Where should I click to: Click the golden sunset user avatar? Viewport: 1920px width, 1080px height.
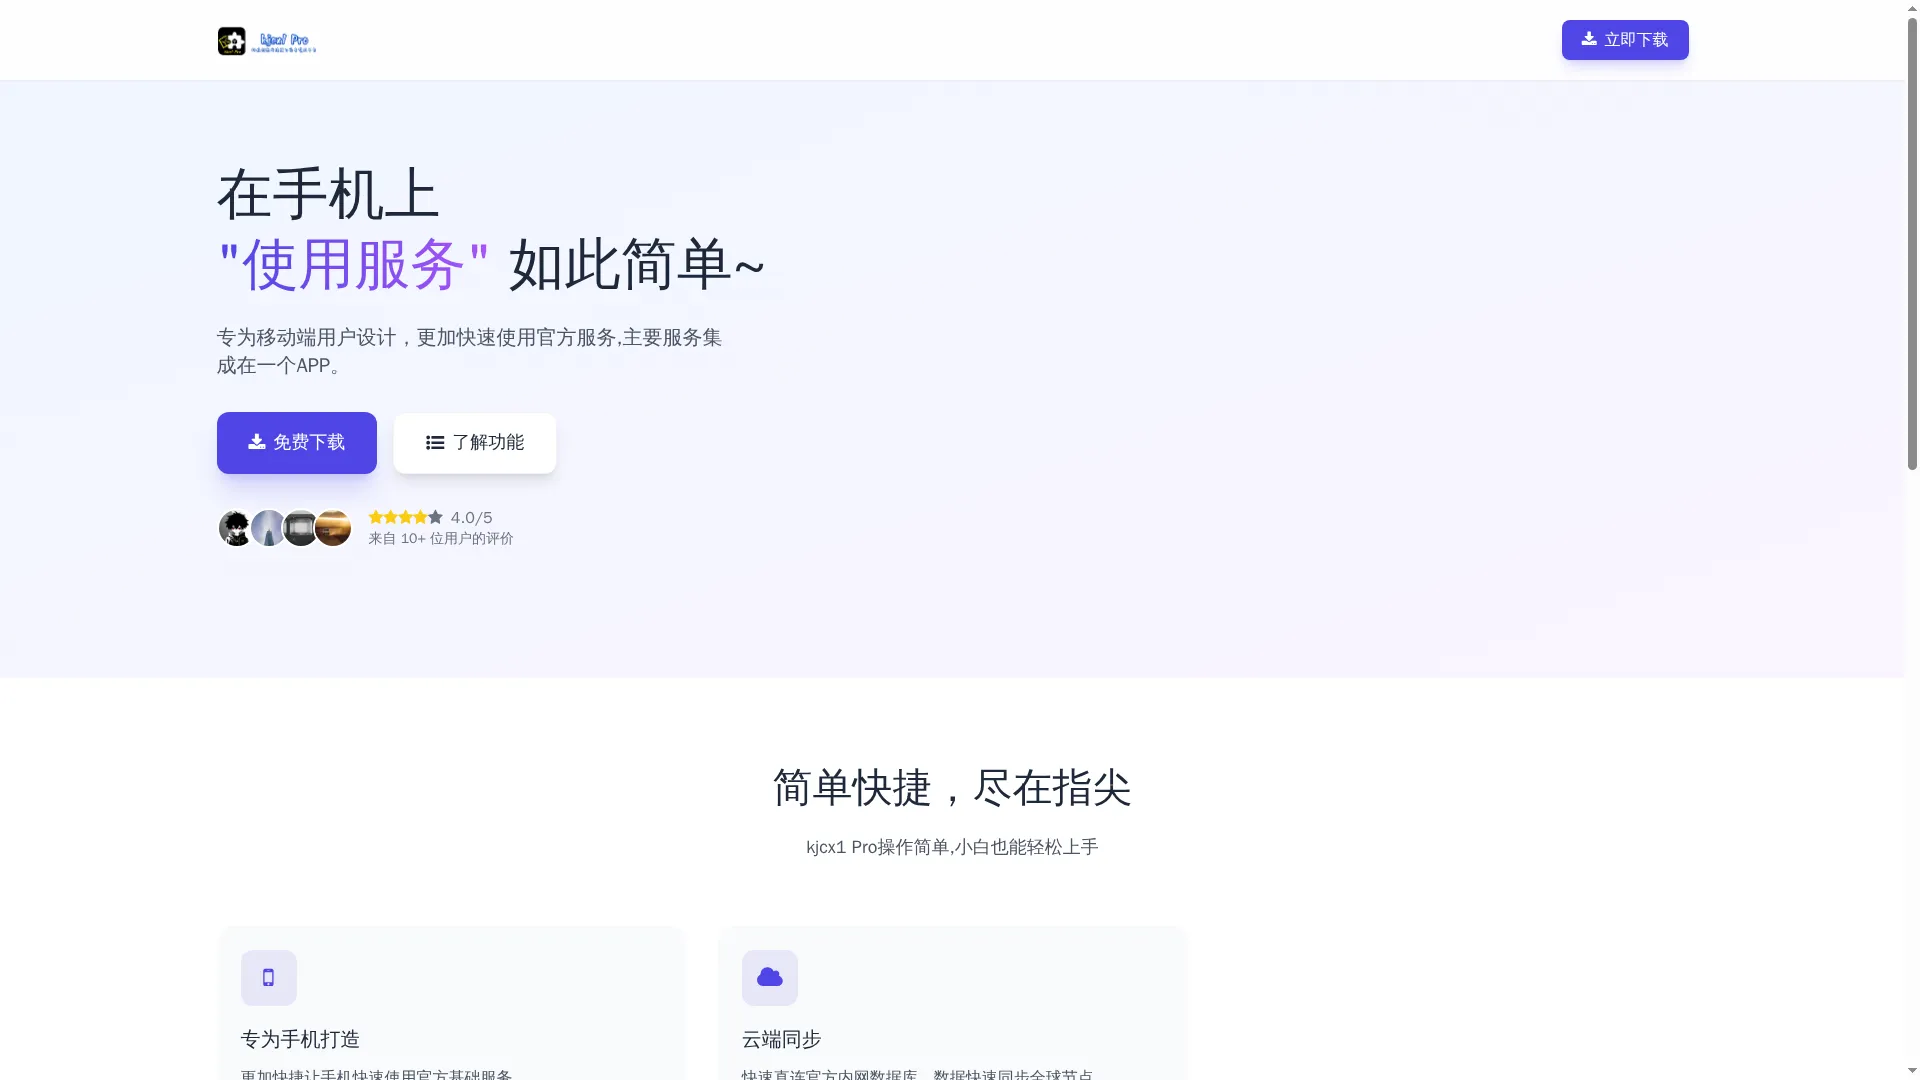click(x=334, y=528)
